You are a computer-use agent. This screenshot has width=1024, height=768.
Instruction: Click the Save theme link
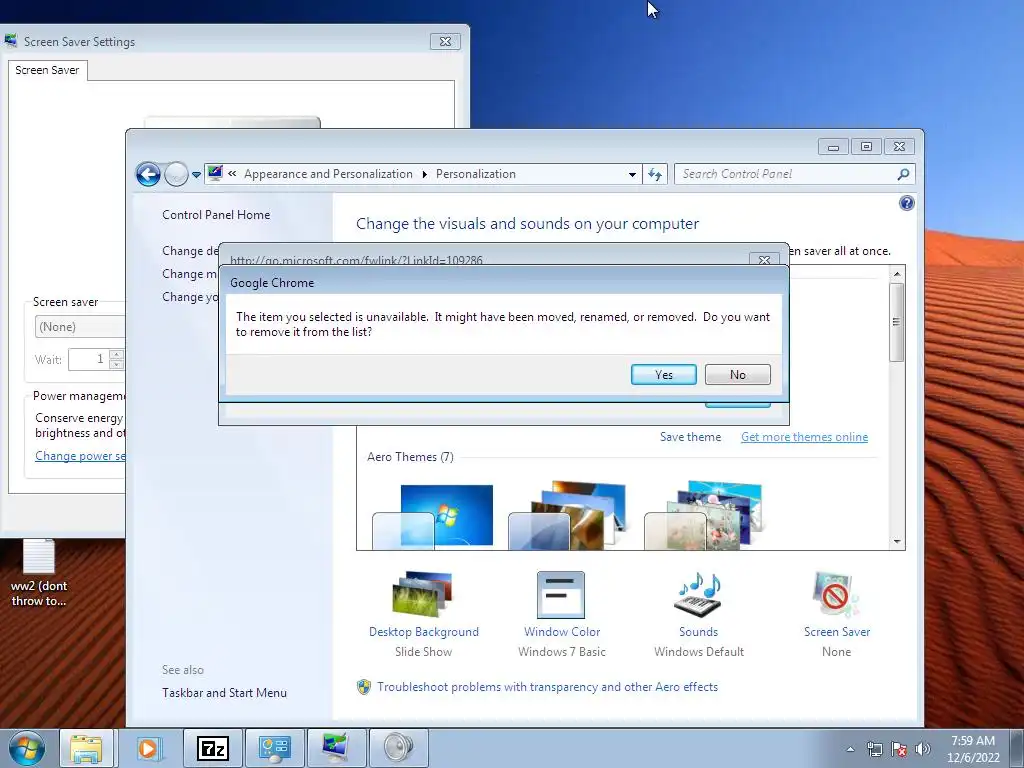[x=690, y=437]
